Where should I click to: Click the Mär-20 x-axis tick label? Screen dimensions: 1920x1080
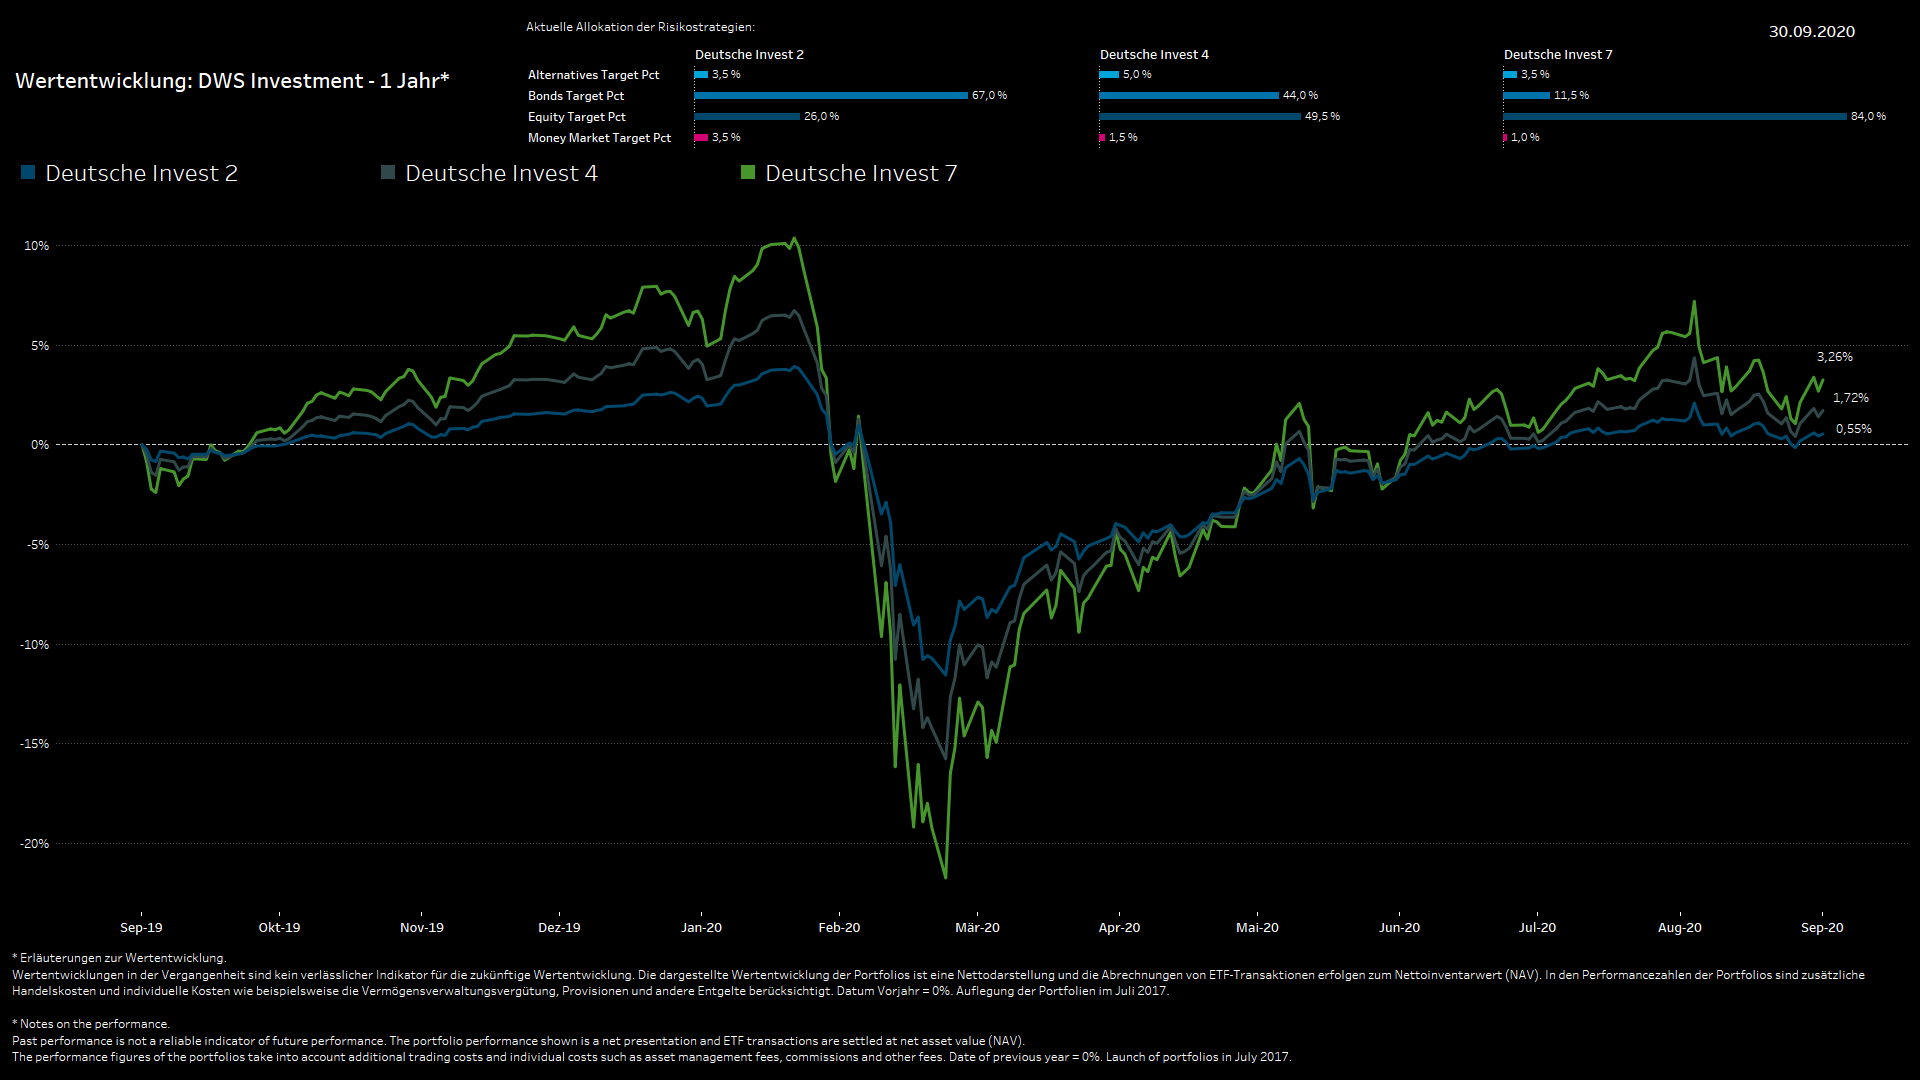pyautogui.click(x=977, y=928)
